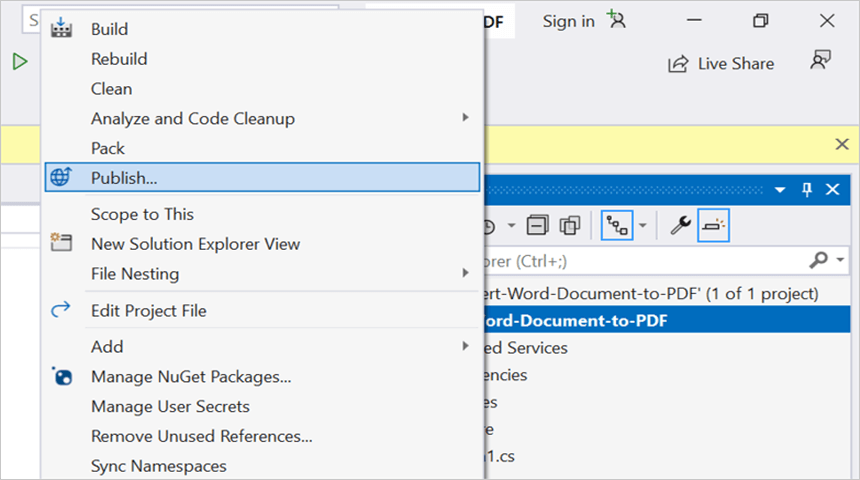Choose Remove Unused References...
The image size is (860, 480).
tap(262, 436)
